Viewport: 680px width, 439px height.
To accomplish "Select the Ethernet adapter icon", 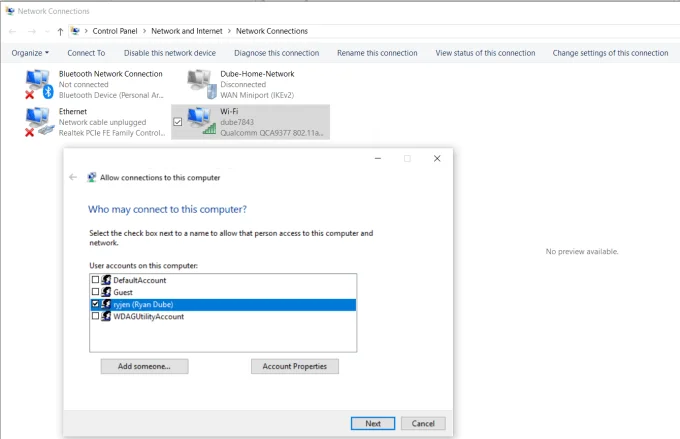I will 38,121.
